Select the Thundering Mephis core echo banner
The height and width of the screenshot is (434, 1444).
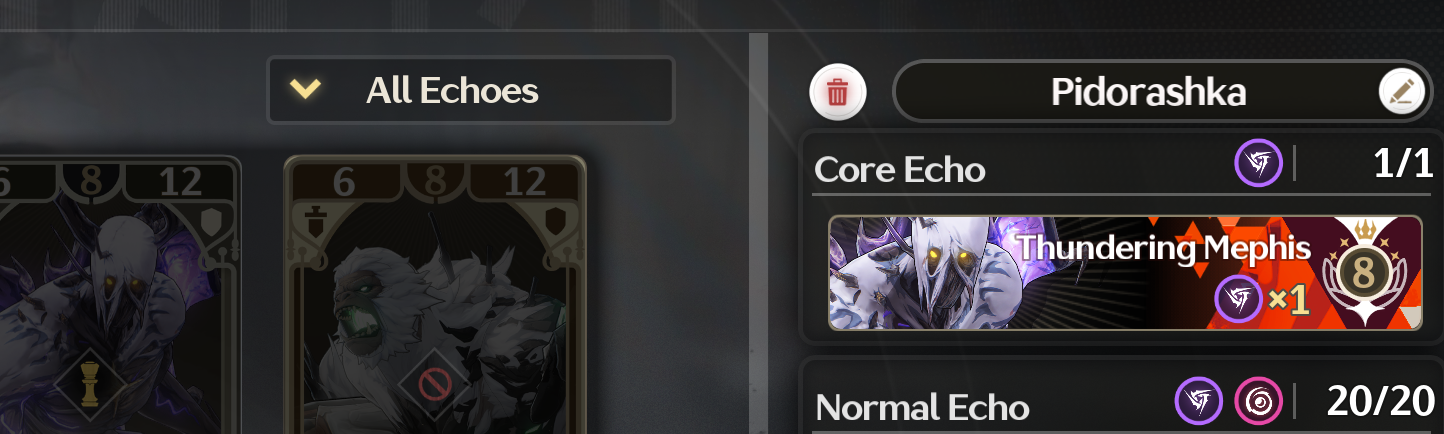[x=1125, y=273]
